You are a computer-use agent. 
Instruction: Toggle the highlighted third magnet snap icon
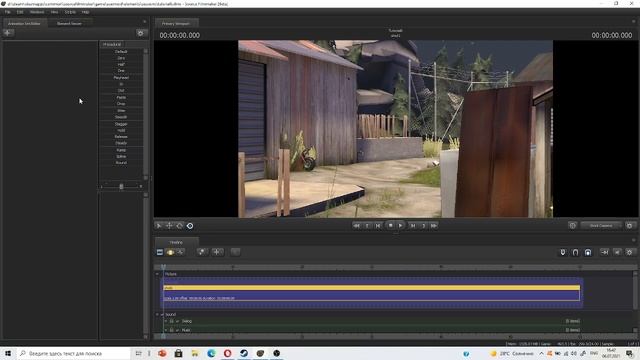588,253
